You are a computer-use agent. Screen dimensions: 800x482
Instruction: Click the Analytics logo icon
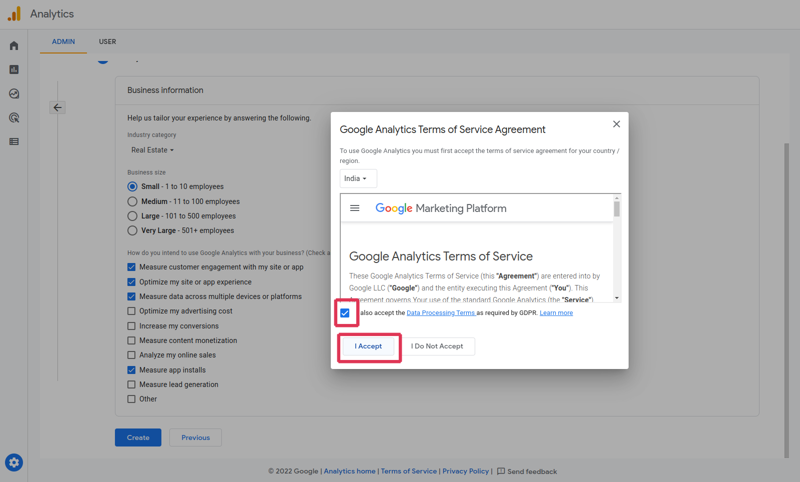coord(14,14)
